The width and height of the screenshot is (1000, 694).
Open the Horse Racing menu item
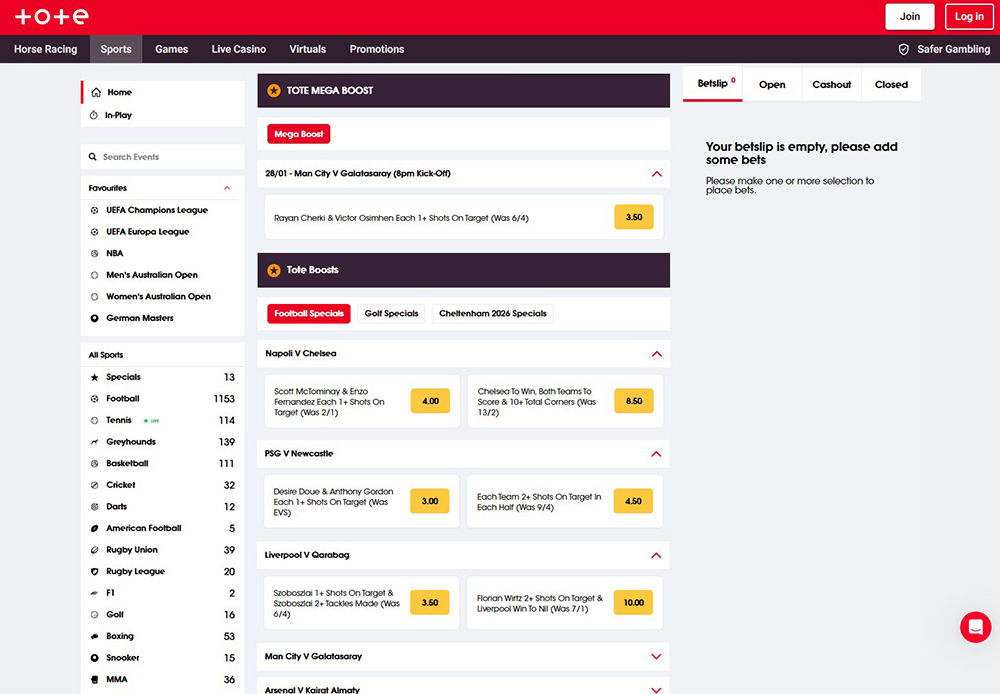point(46,49)
